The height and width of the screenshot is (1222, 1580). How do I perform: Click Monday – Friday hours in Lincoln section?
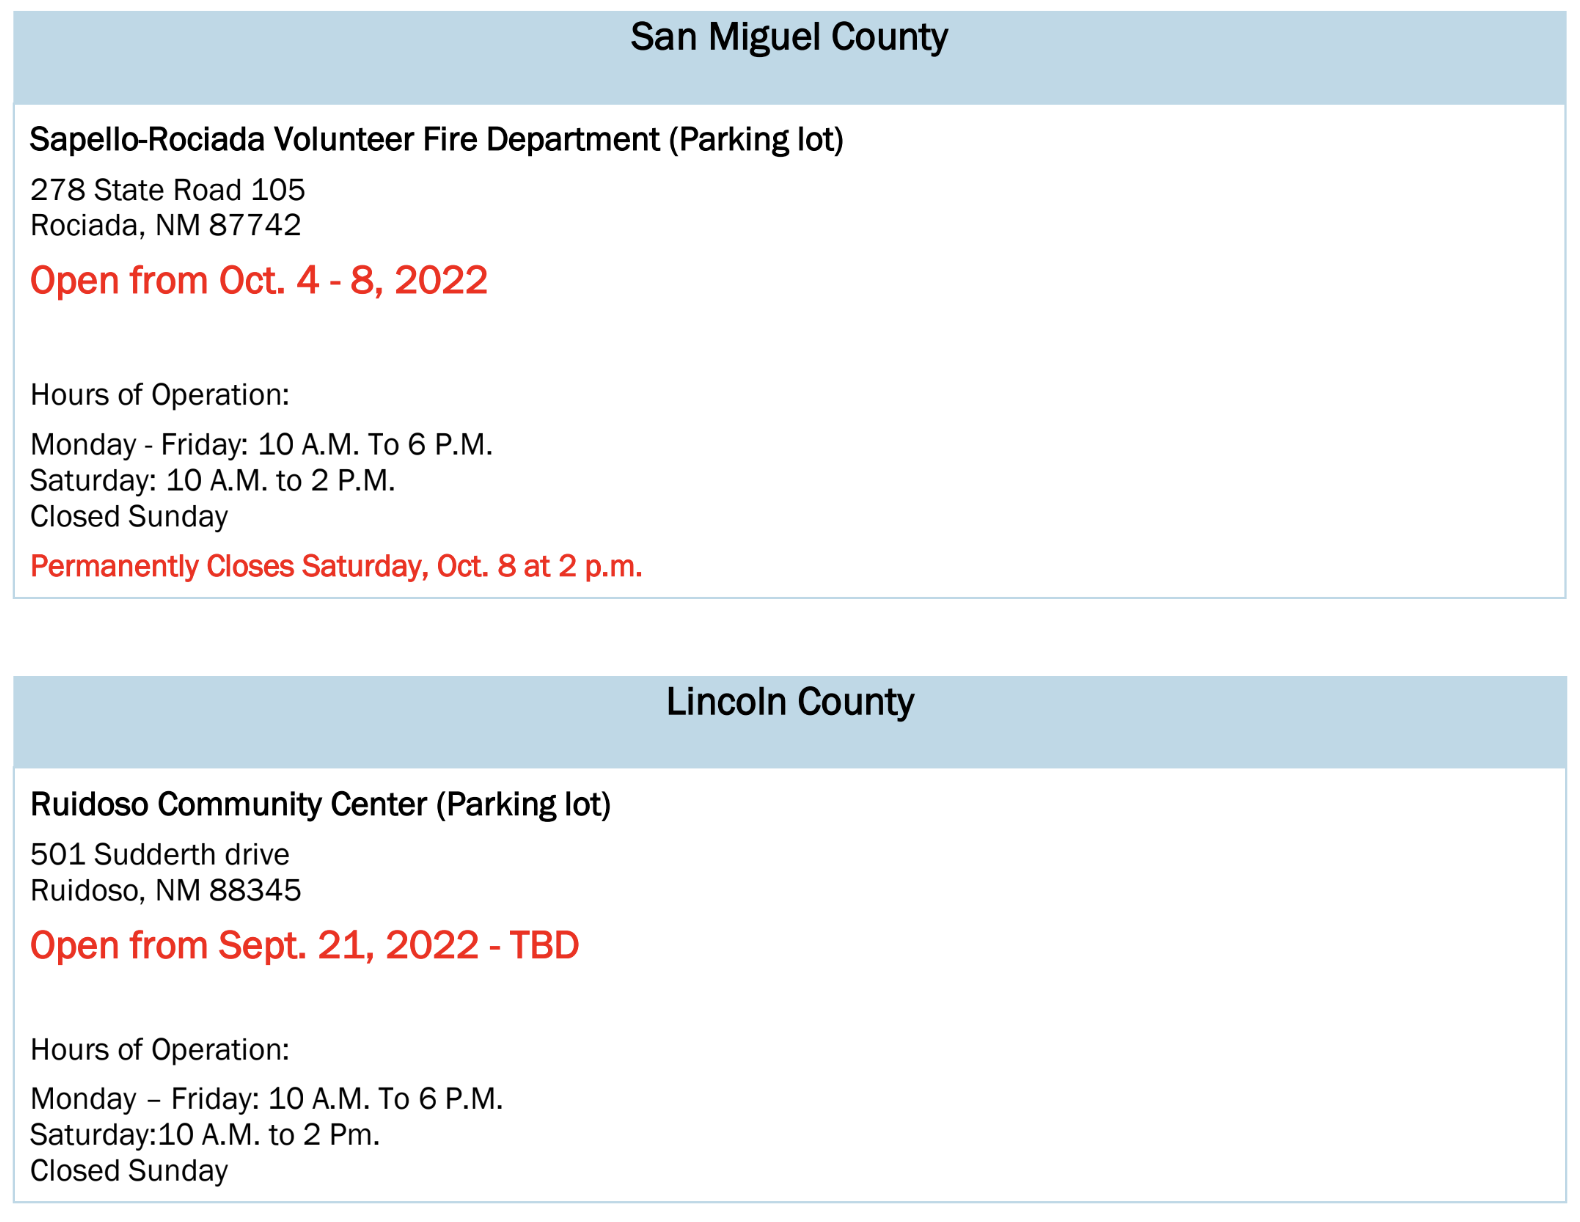point(267,1099)
